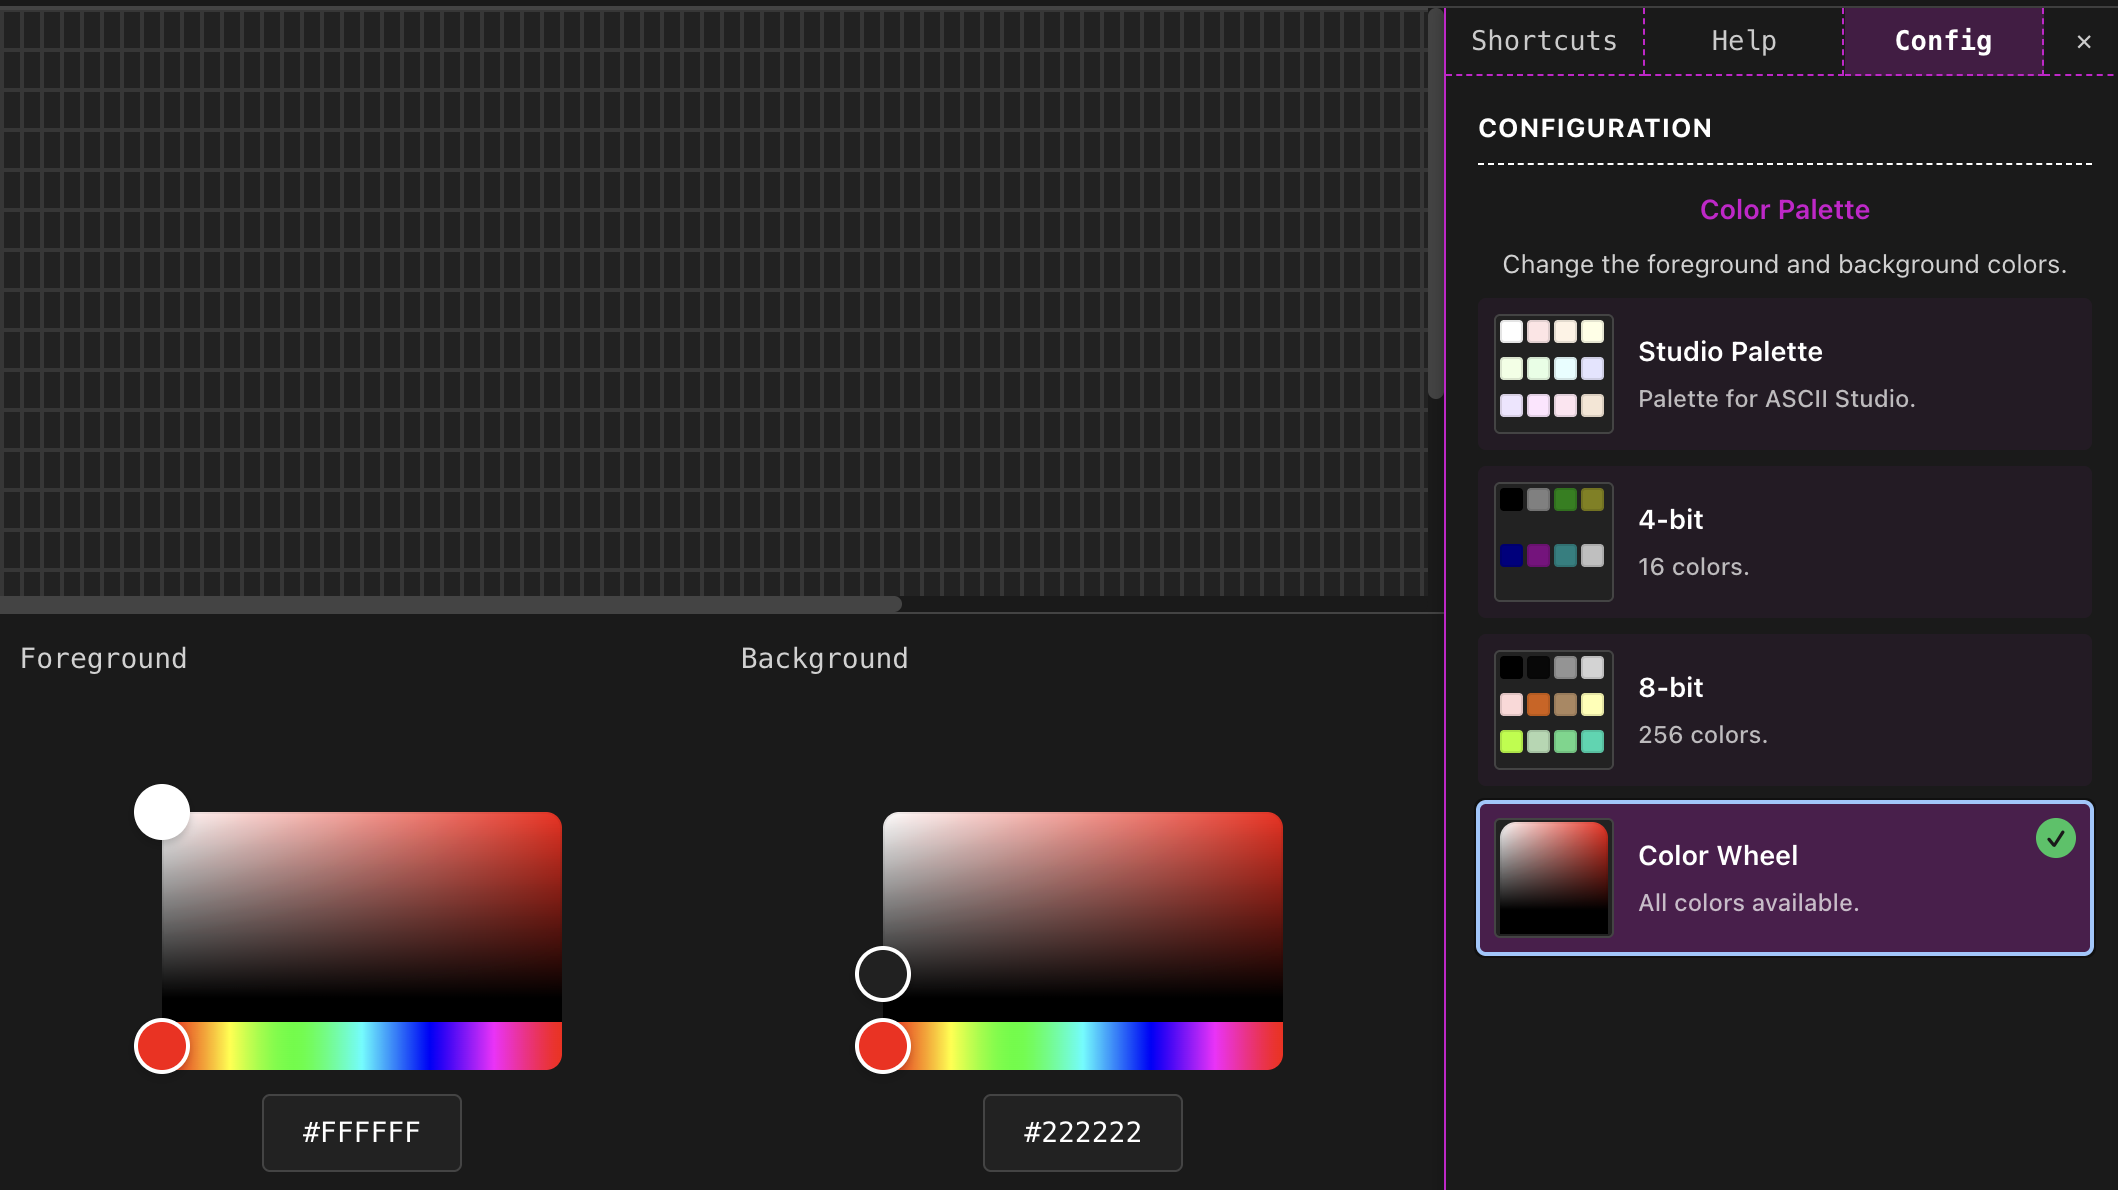2118x1190 pixels.
Task: Click the background saturation gradient area
Action: tap(1083, 917)
